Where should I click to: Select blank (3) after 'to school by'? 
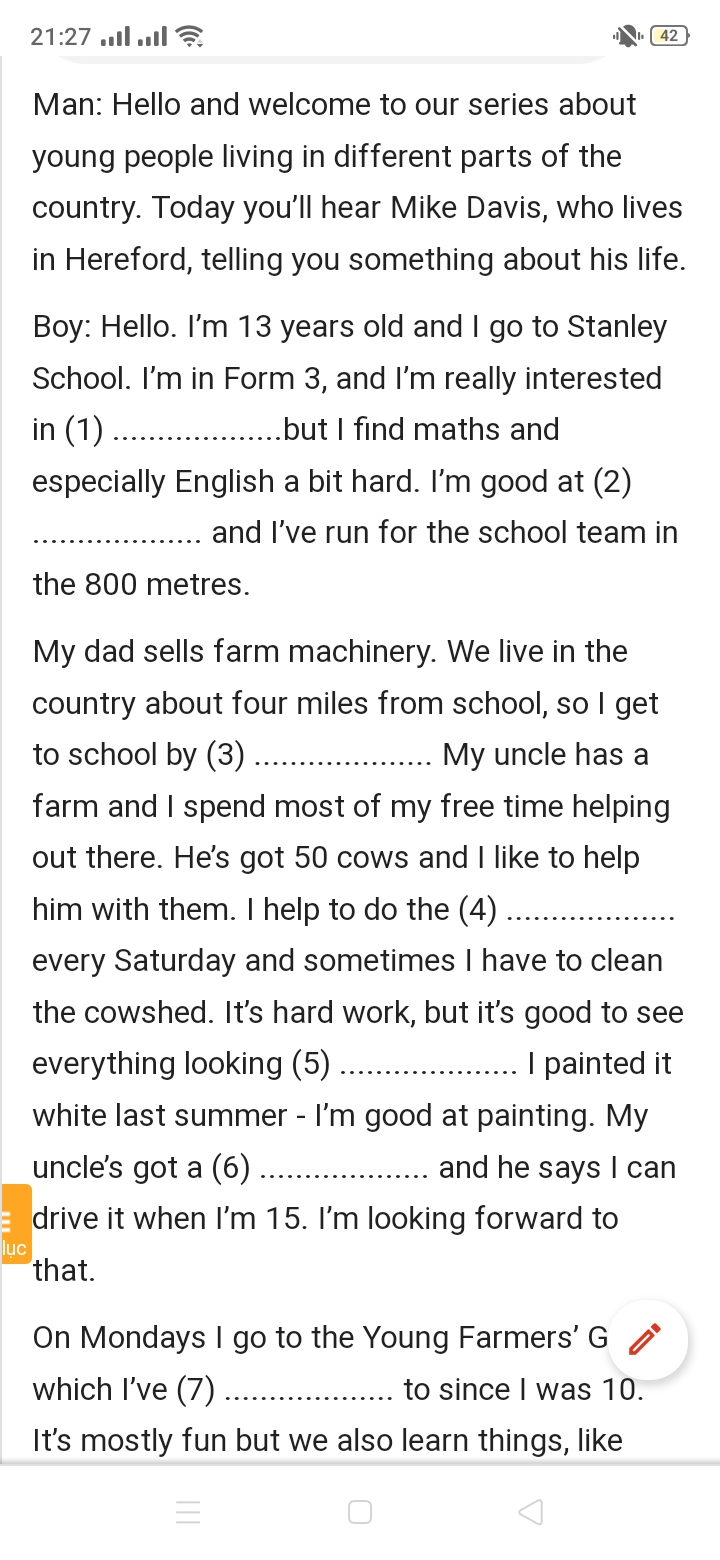[342, 757]
